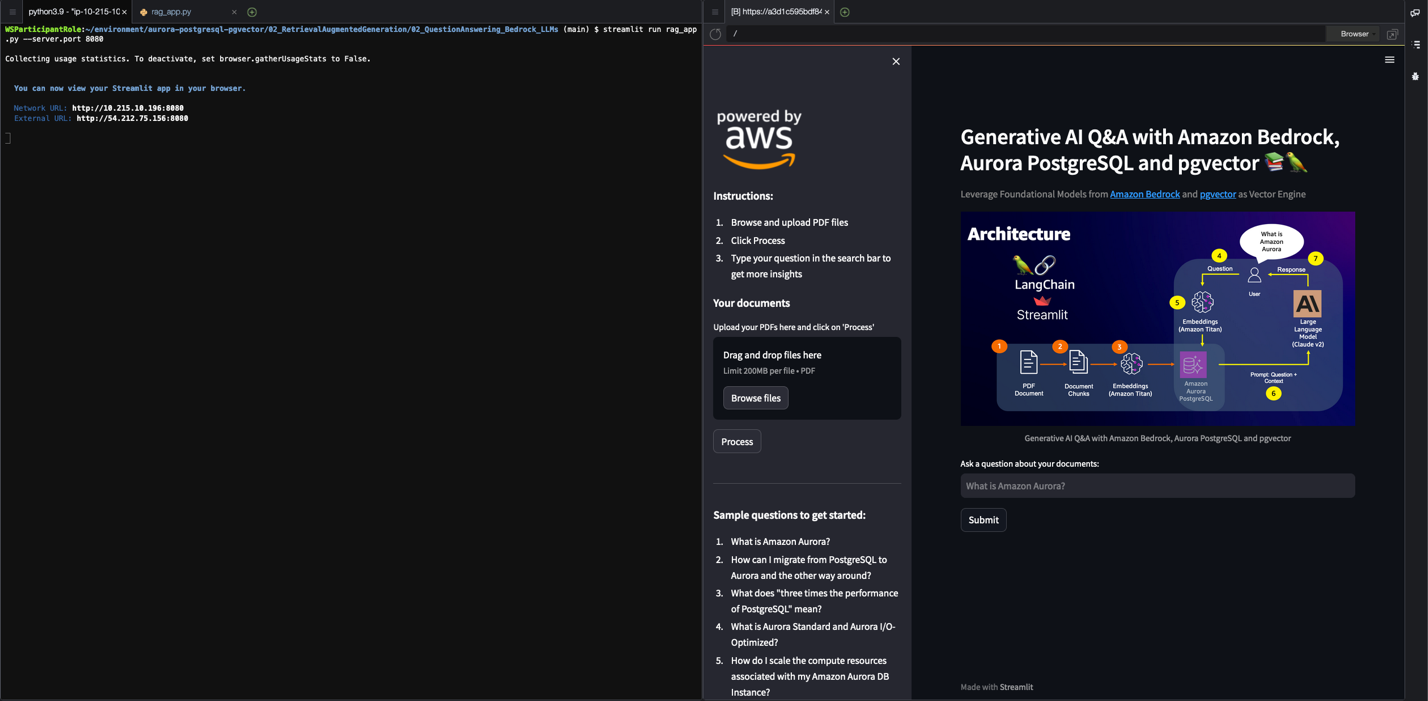Click the Generative AI Q&A page title
1428x701 pixels.
pos(1150,150)
